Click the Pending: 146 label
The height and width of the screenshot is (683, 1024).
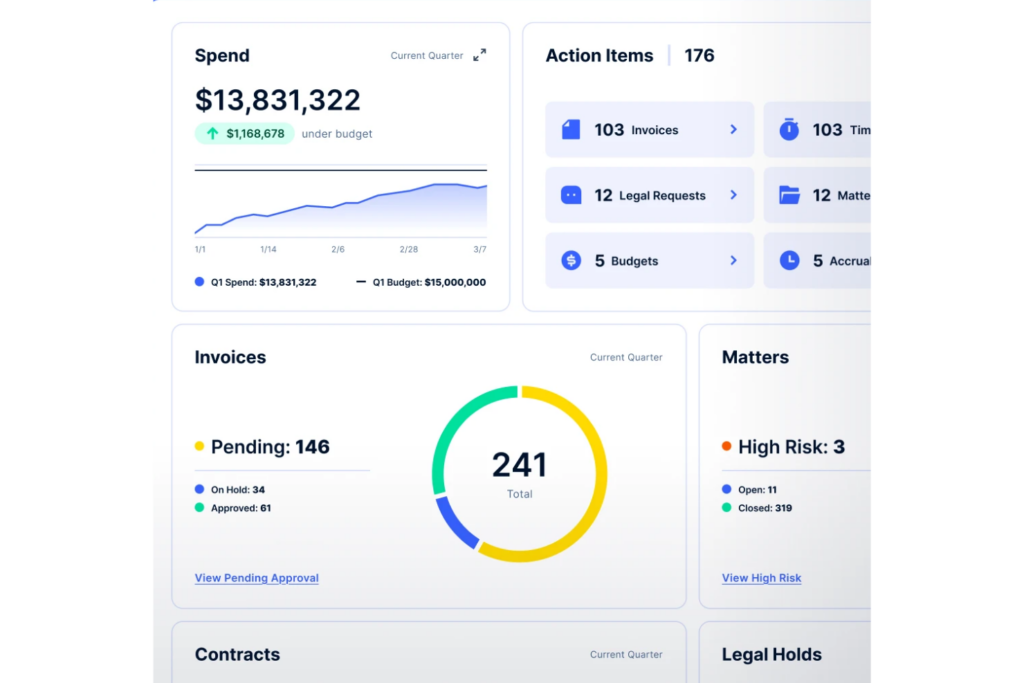click(x=270, y=447)
